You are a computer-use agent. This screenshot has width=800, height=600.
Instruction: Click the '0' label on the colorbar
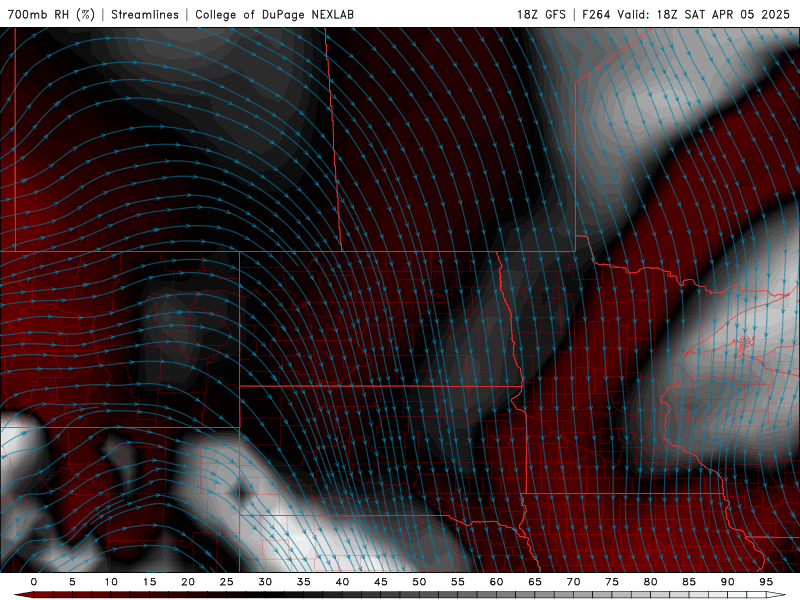(34, 582)
